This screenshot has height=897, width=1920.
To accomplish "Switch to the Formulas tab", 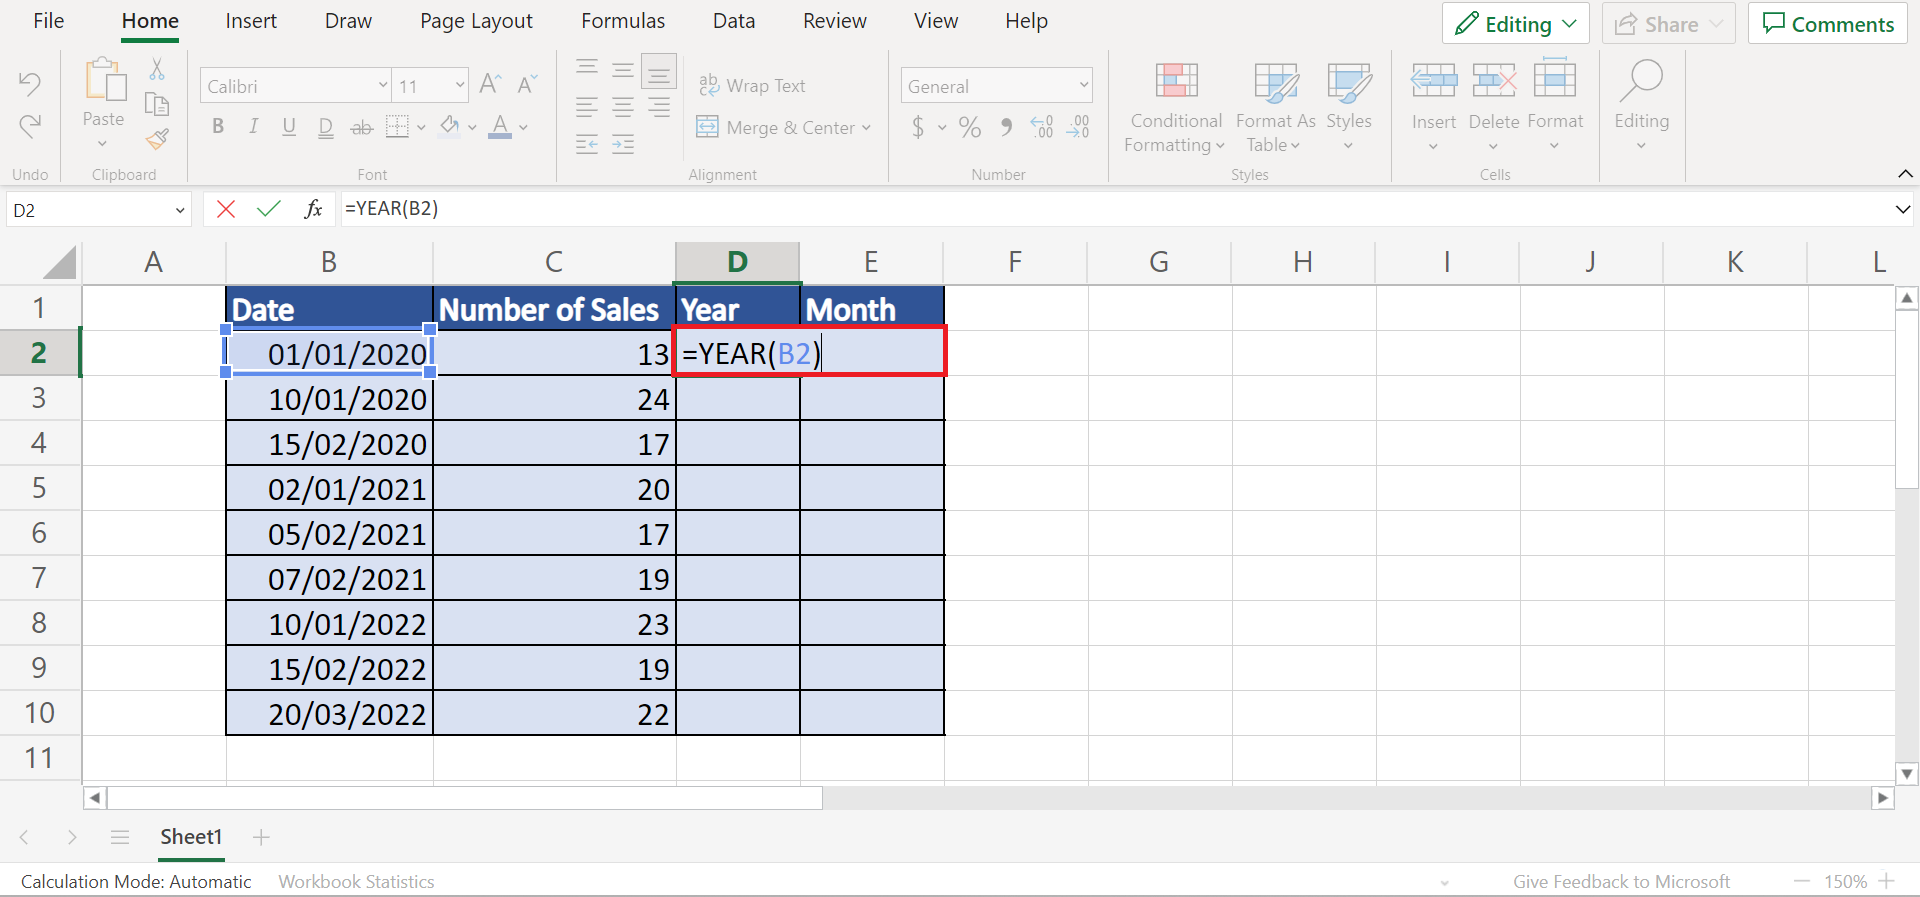I will point(623,21).
